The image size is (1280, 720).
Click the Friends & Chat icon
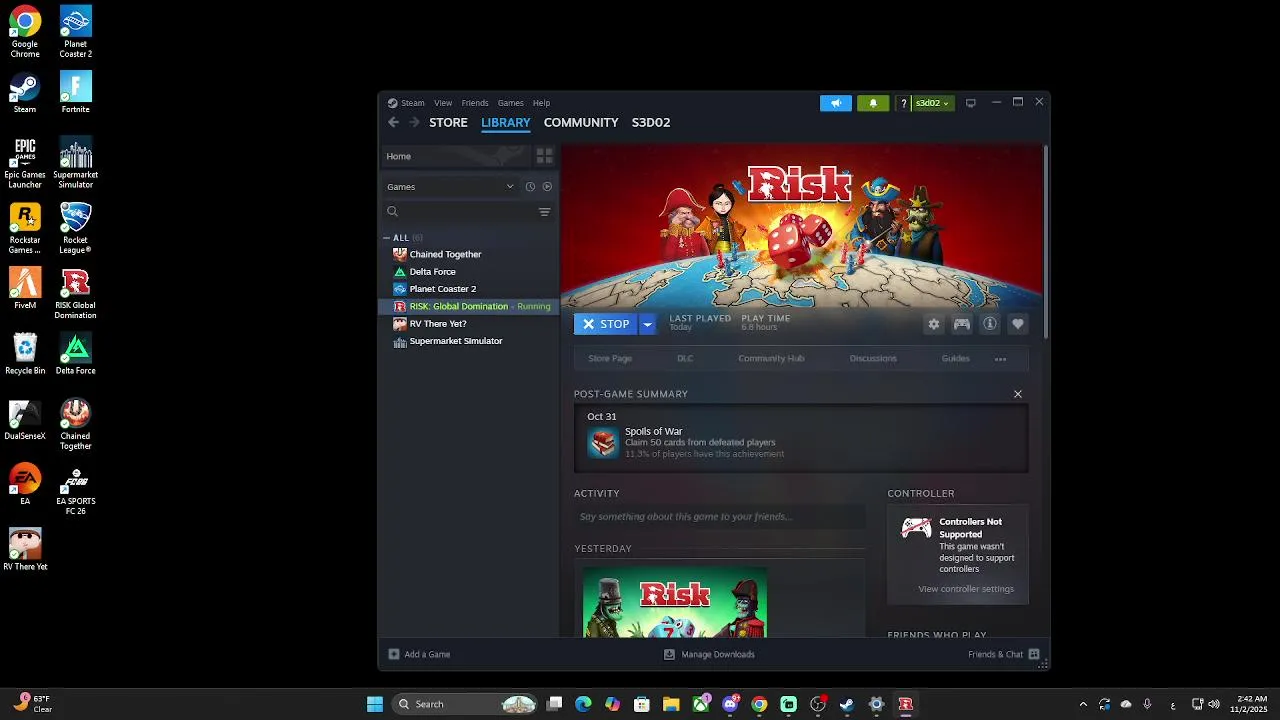tap(1034, 654)
